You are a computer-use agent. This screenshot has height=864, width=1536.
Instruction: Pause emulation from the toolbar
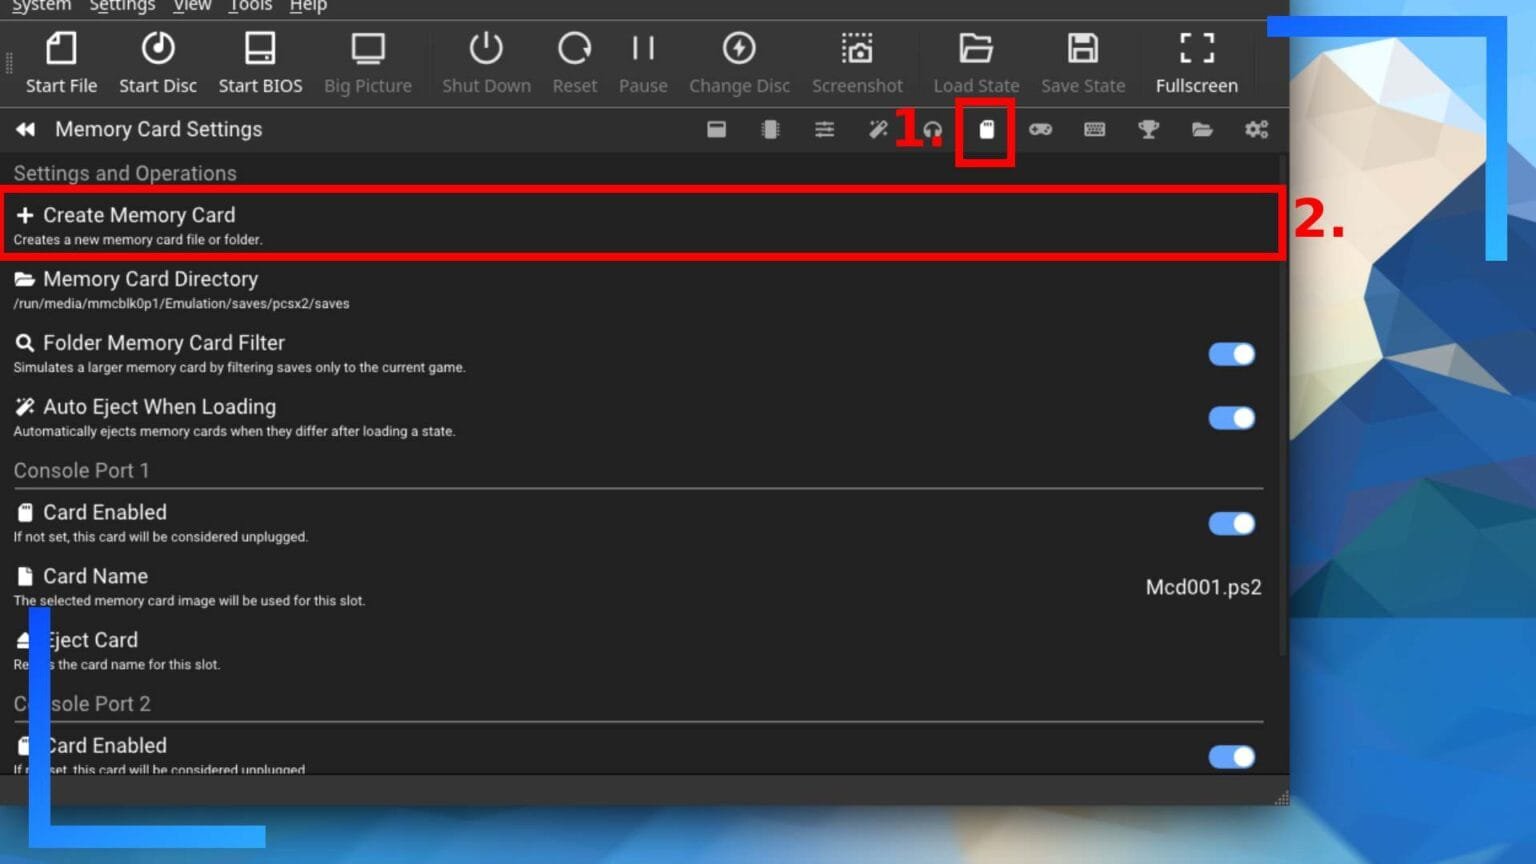pos(643,63)
